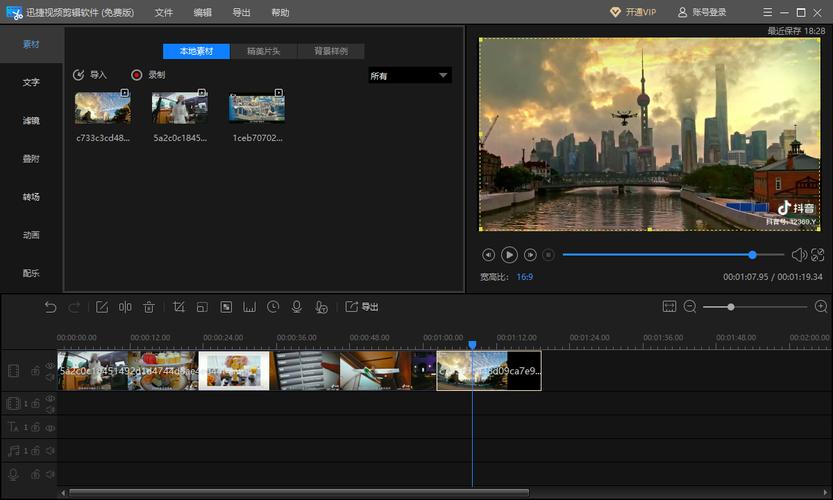Click the 16:9 aspect ratio selector
The height and width of the screenshot is (500, 833).
tap(524, 277)
